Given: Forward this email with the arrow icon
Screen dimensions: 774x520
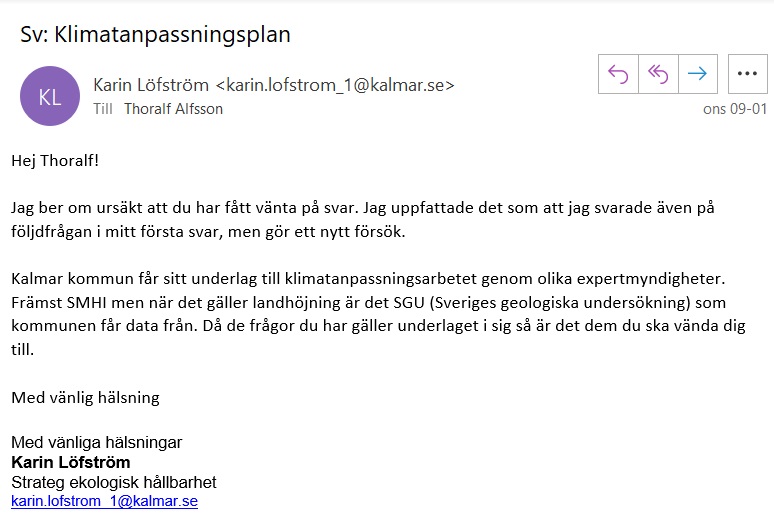Looking at the screenshot, I should coord(698,74).
